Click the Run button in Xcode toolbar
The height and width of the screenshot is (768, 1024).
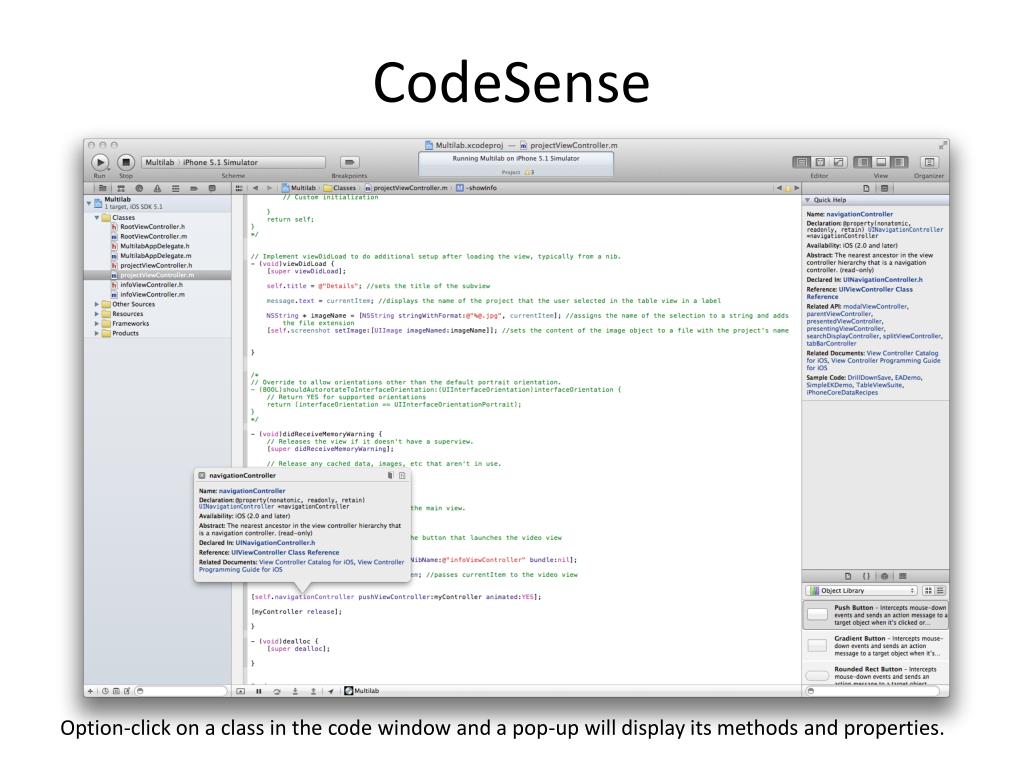pyautogui.click(x=99, y=162)
